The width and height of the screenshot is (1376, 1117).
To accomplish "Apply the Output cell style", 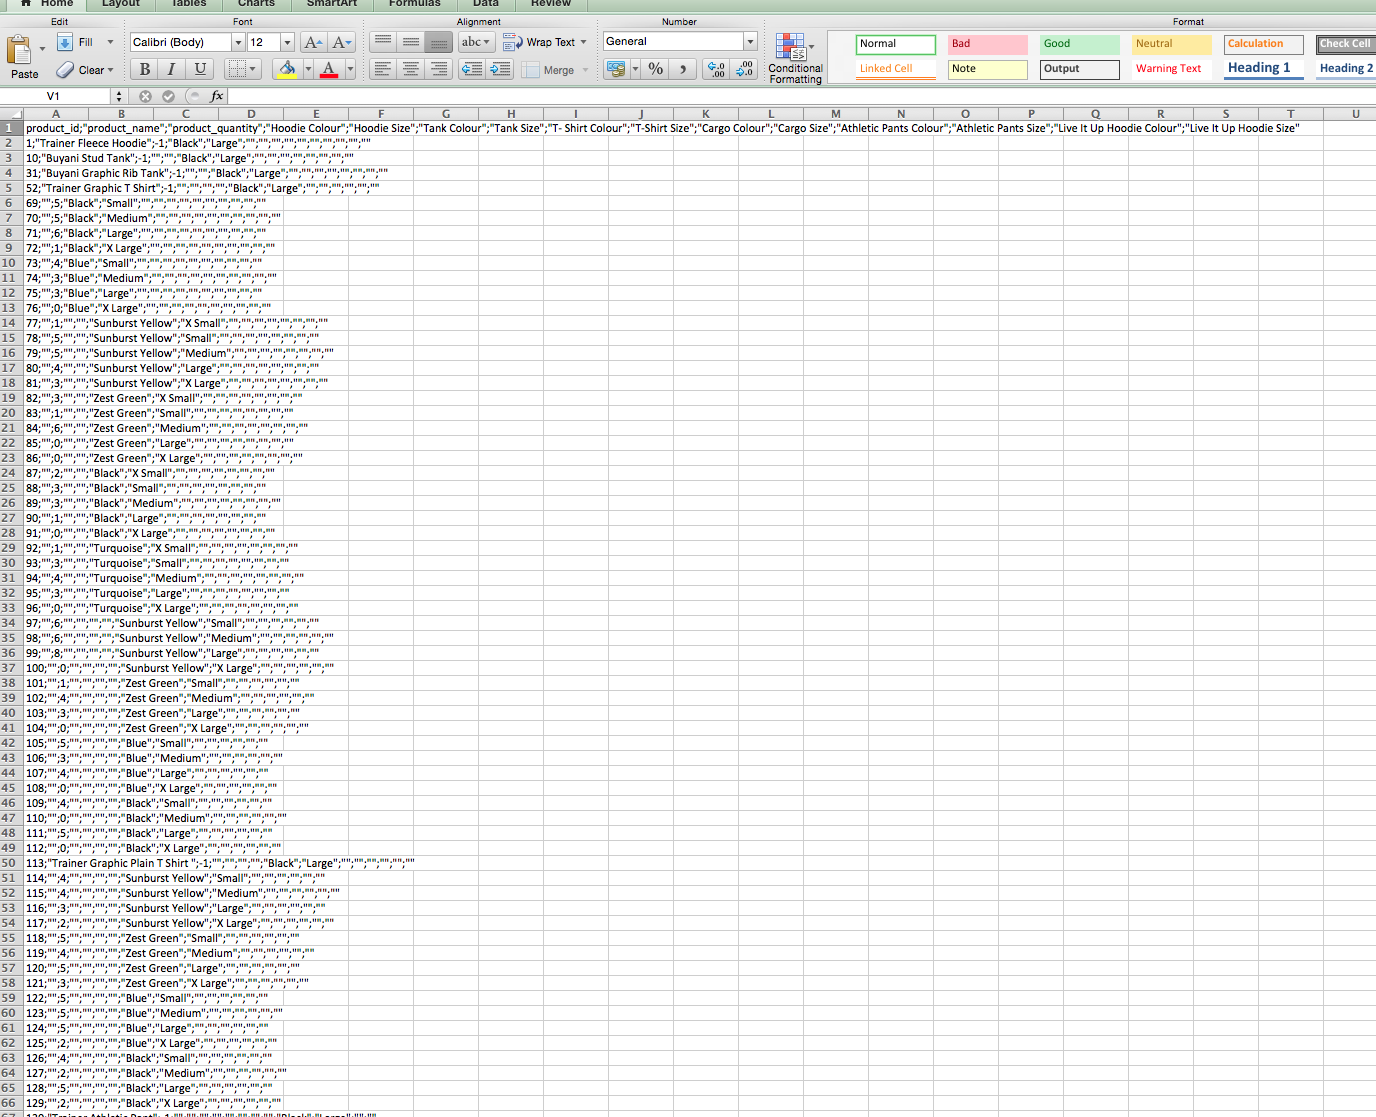I will click(x=1080, y=69).
